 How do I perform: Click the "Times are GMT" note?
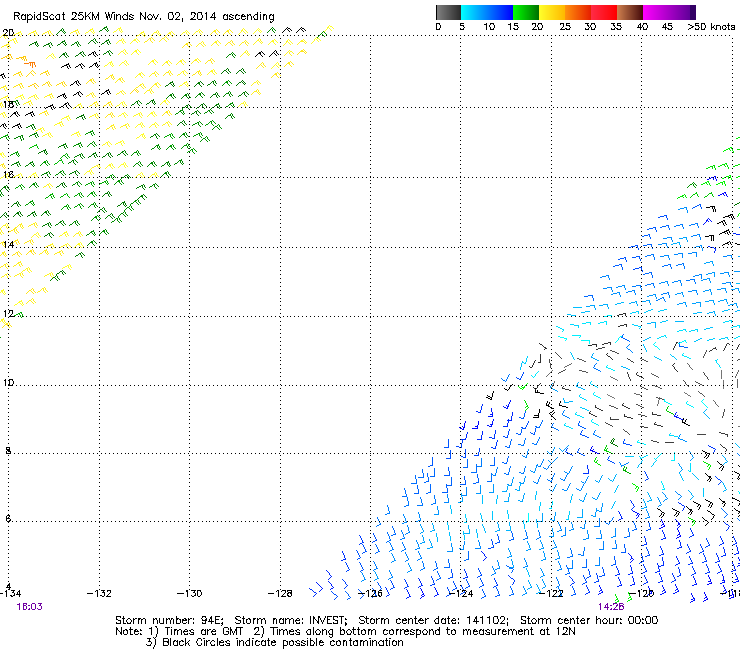click(203, 632)
